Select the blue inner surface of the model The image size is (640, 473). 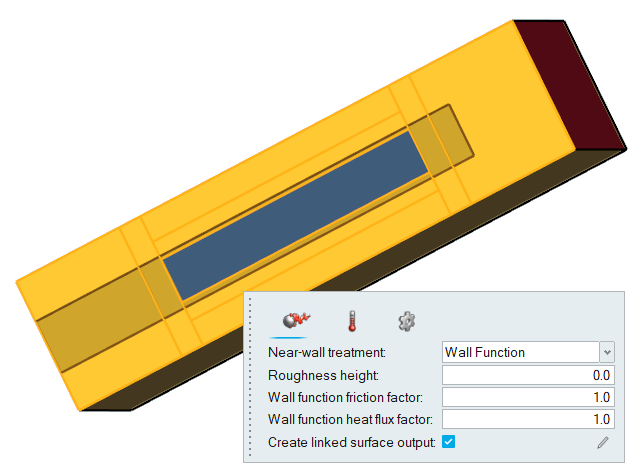pyautogui.click(x=296, y=216)
